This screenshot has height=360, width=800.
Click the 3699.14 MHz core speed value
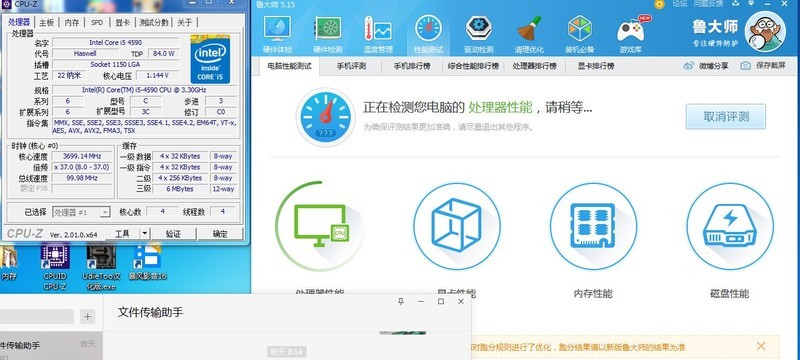pos(82,156)
